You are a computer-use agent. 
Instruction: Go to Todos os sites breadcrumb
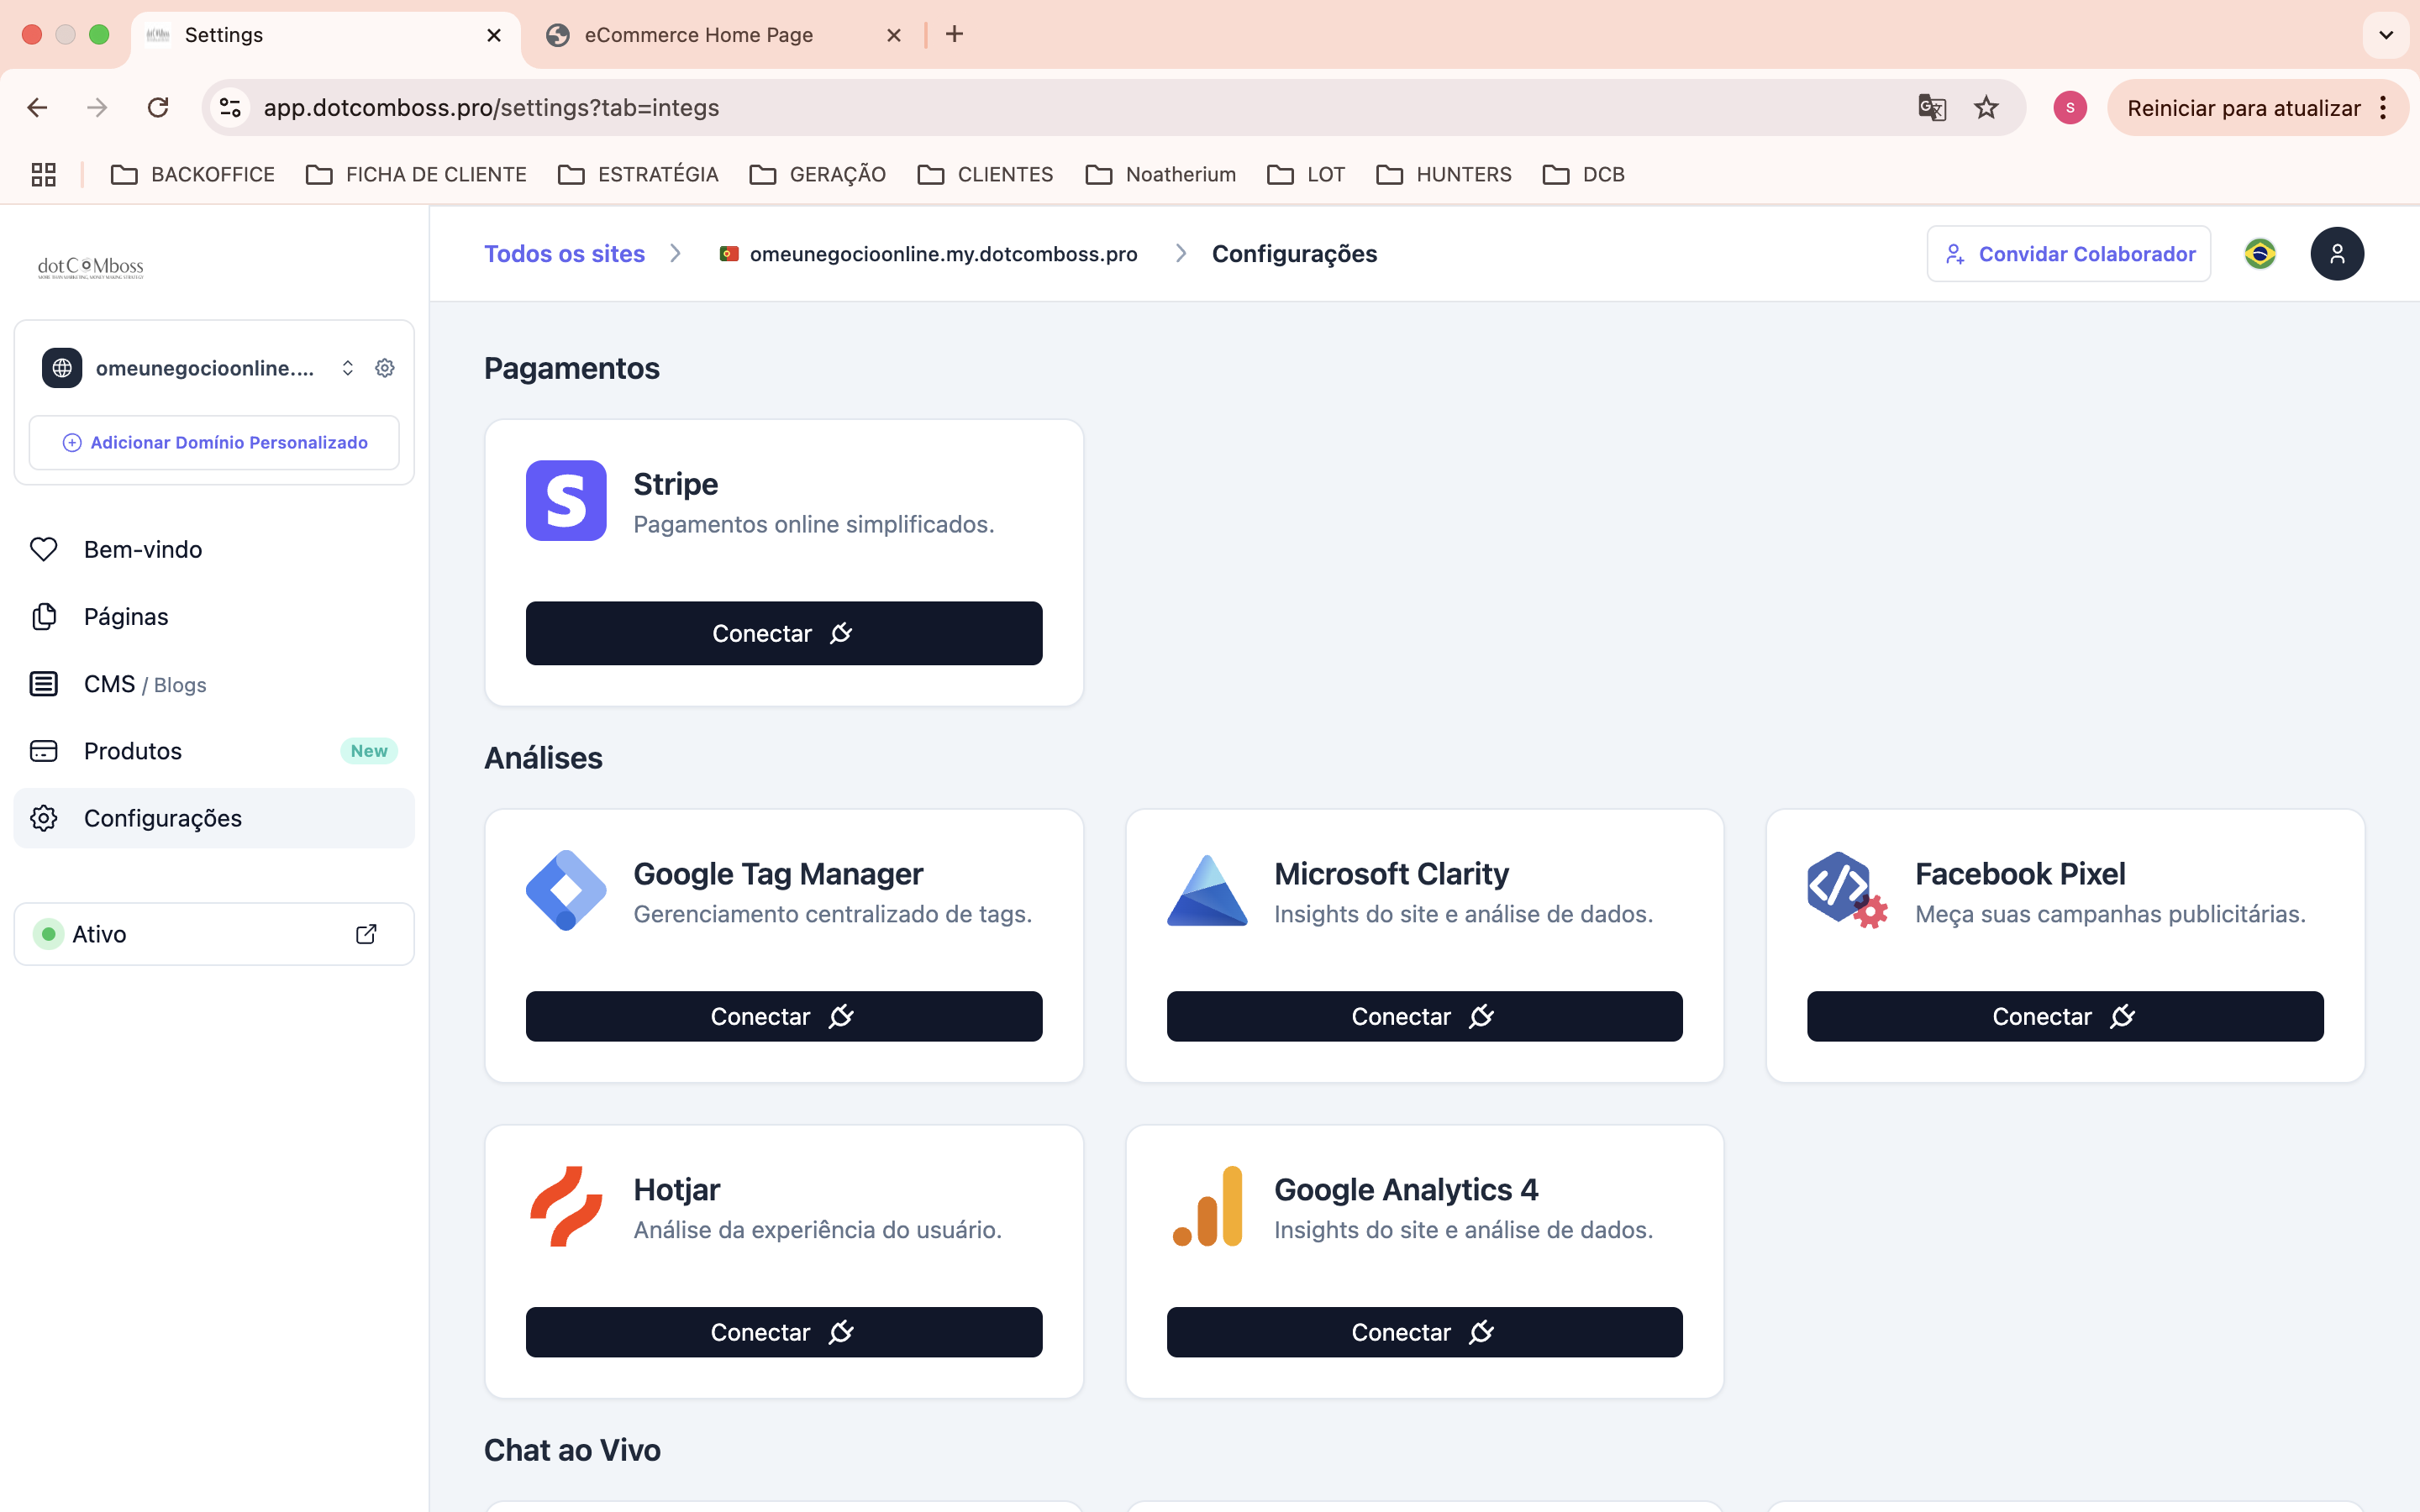click(564, 254)
